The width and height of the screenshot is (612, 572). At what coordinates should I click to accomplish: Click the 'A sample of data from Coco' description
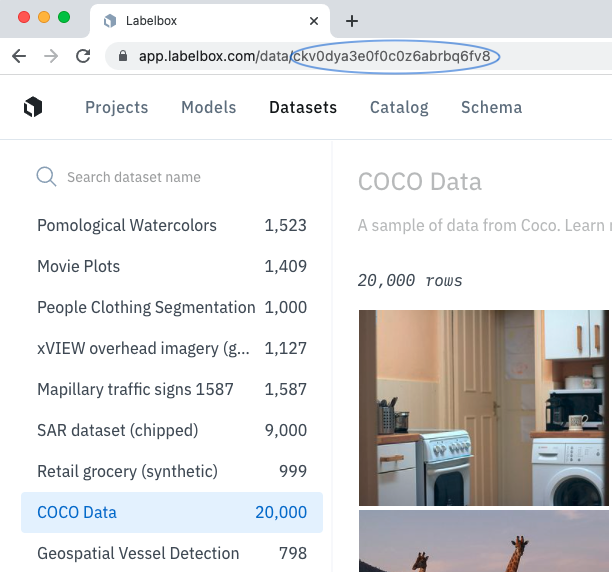click(x=485, y=226)
